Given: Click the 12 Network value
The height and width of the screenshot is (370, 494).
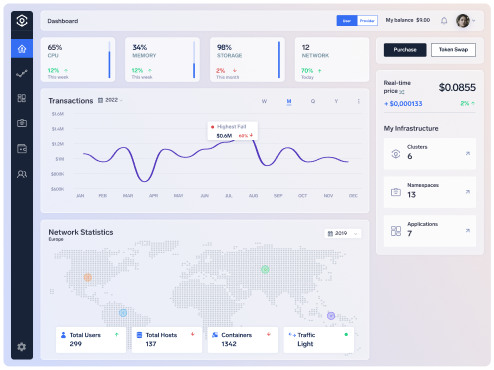Looking at the screenshot, I should [x=306, y=47].
